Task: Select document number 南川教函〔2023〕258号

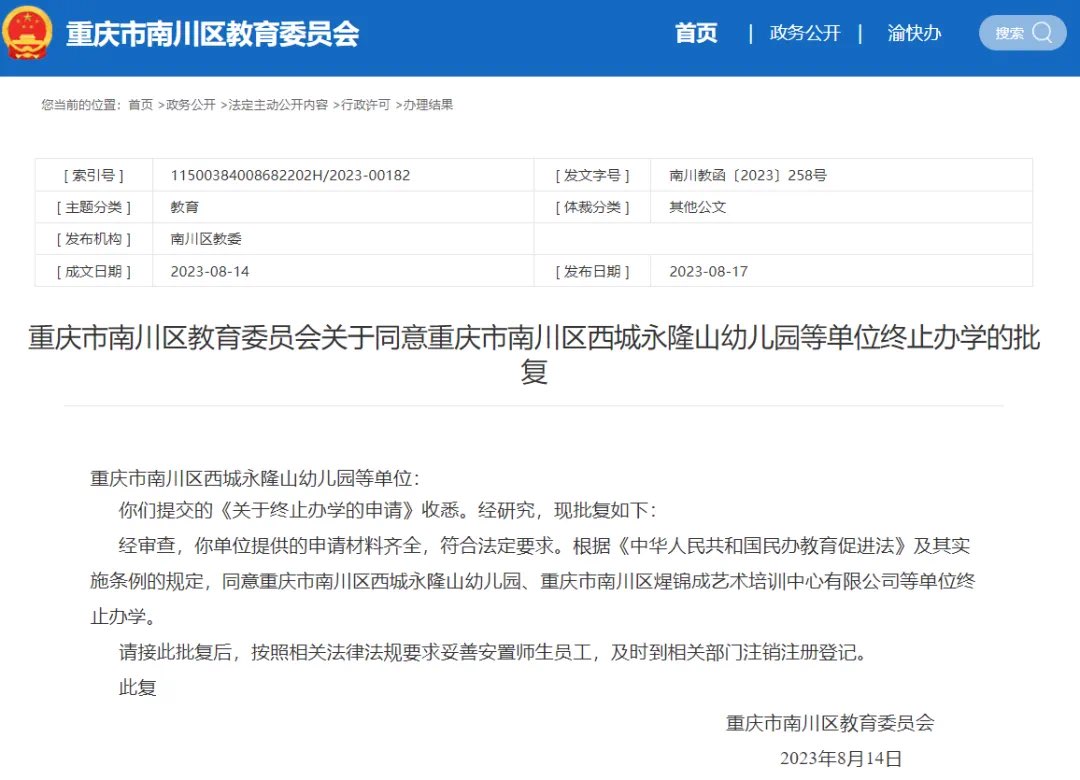Action: pos(748,175)
